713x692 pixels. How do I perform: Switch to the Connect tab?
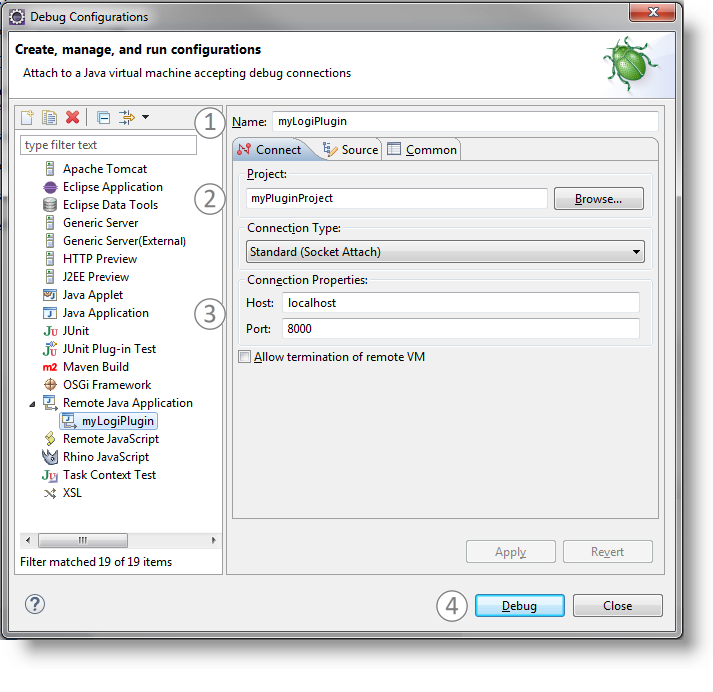tap(269, 150)
